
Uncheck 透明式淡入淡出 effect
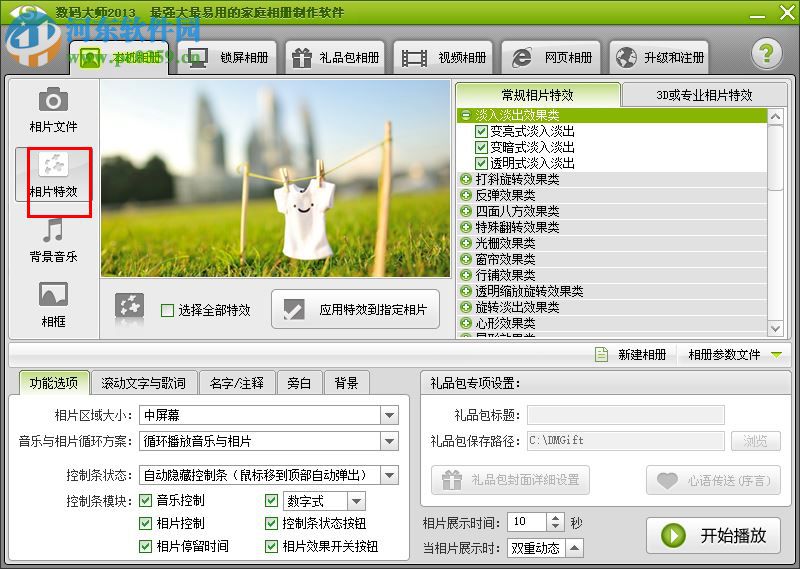pyautogui.click(x=481, y=163)
